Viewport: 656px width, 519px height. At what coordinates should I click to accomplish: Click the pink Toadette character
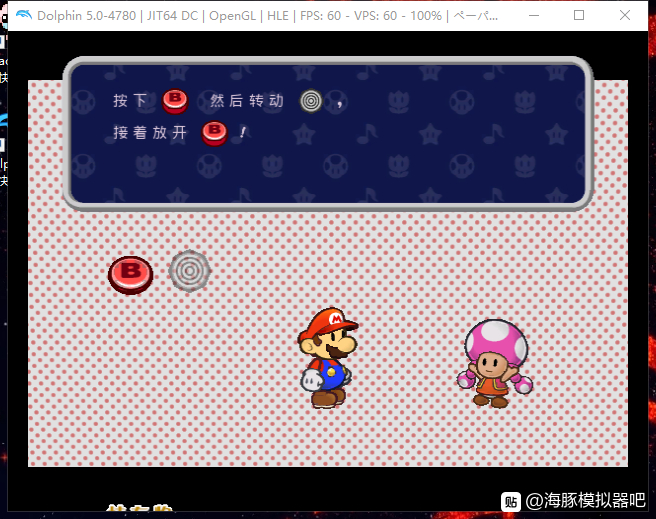495,363
